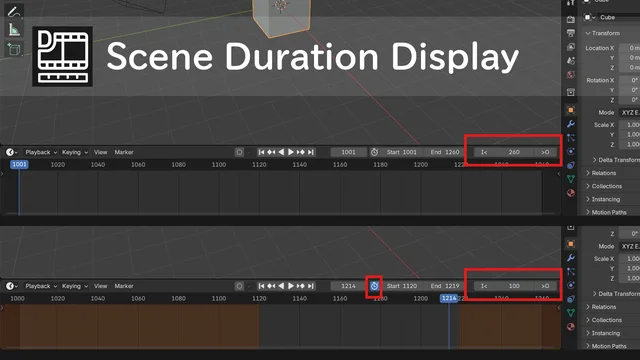
Task: Jump to end frame in frame 1214 timeline
Action: [x=311, y=286]
